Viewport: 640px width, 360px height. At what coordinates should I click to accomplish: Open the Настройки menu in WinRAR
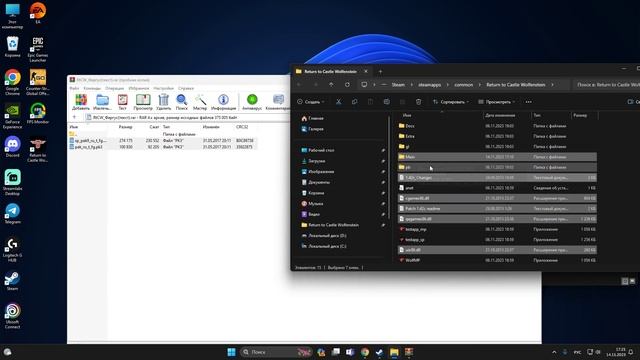click(x=164, y=88)
